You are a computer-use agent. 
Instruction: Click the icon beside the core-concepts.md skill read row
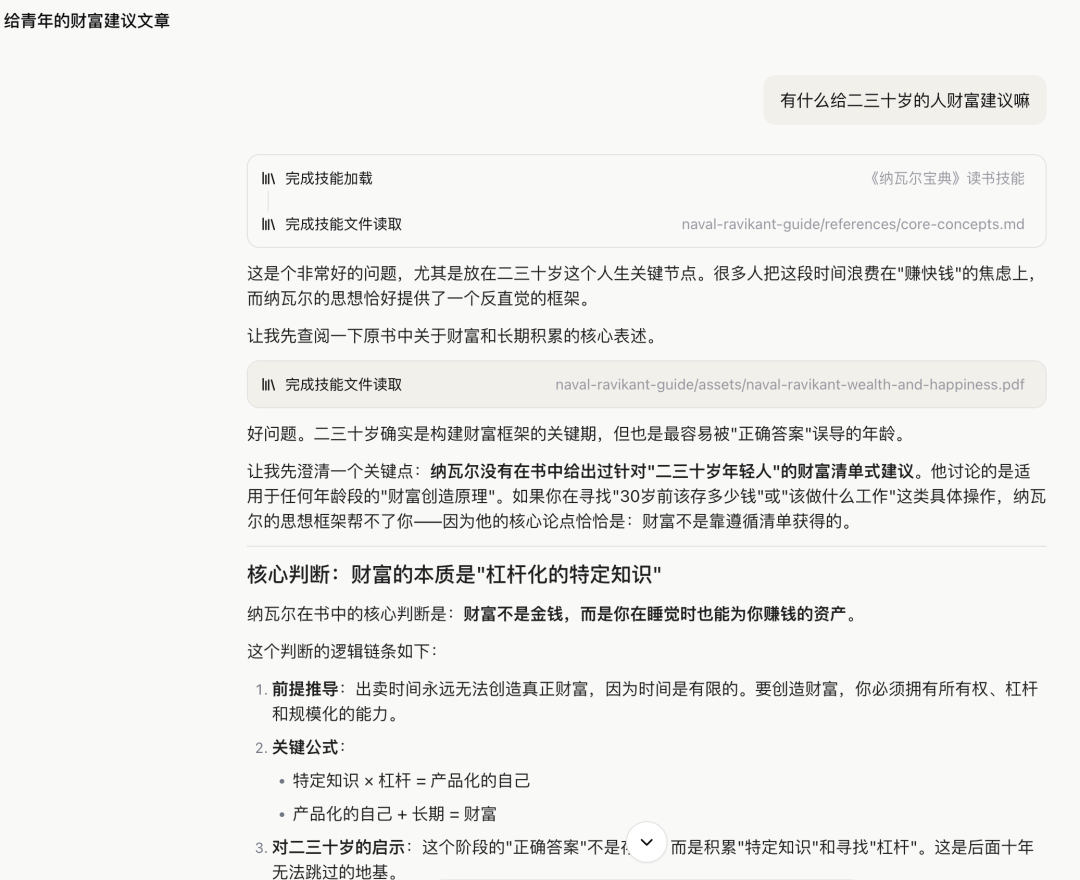tap(268, 224)
